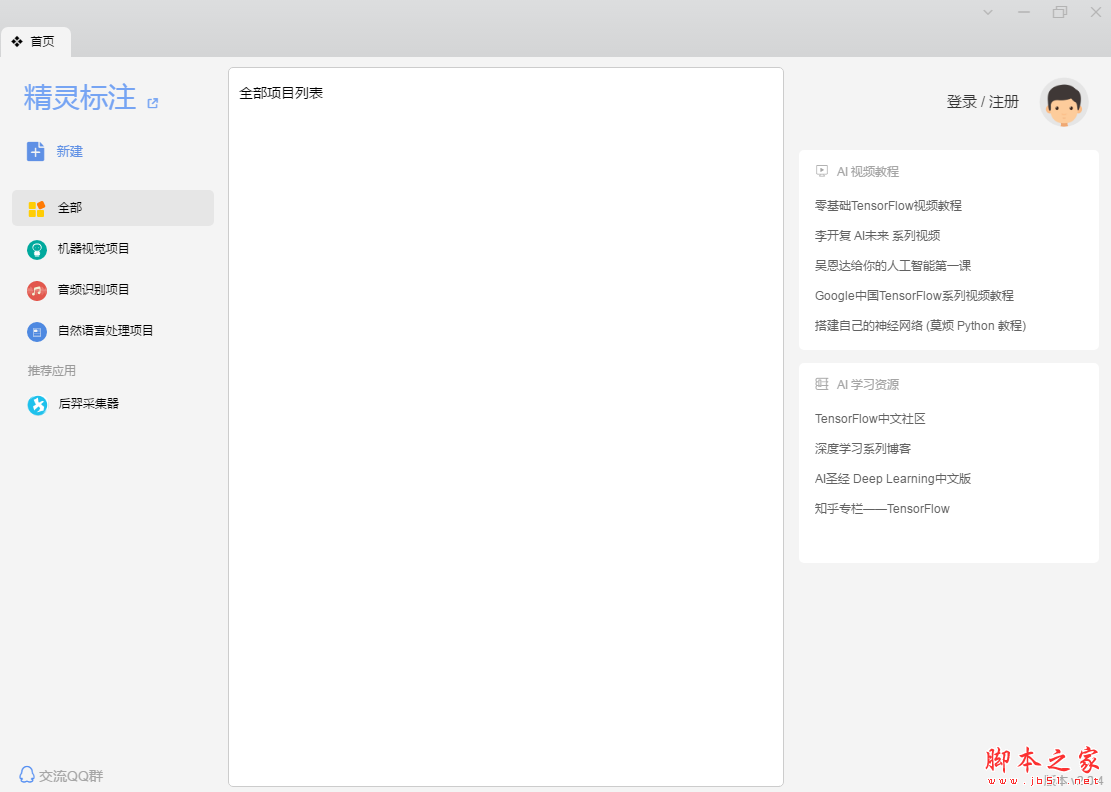This screenshot has width=1111, height=792.
Task: Click the 推荐应用 section label
Action: [52, 370]
